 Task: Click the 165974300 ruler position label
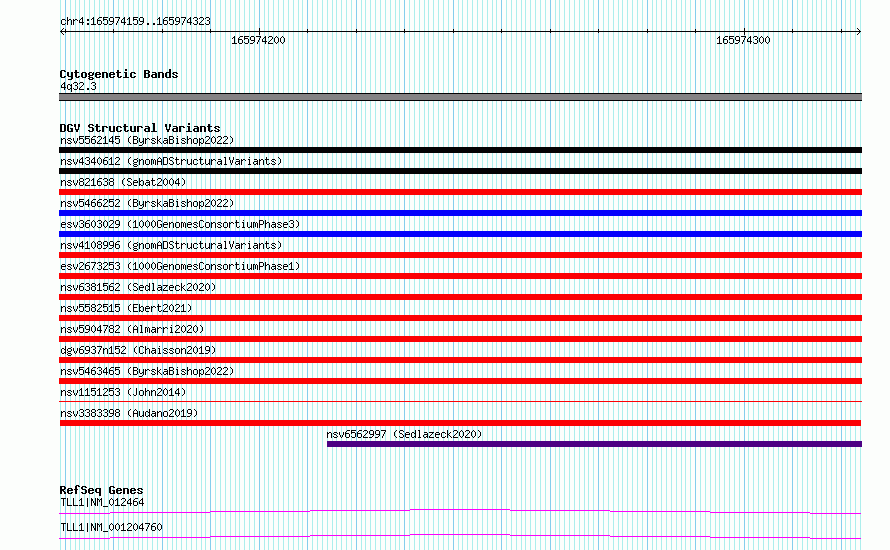[x=743, y=40]
